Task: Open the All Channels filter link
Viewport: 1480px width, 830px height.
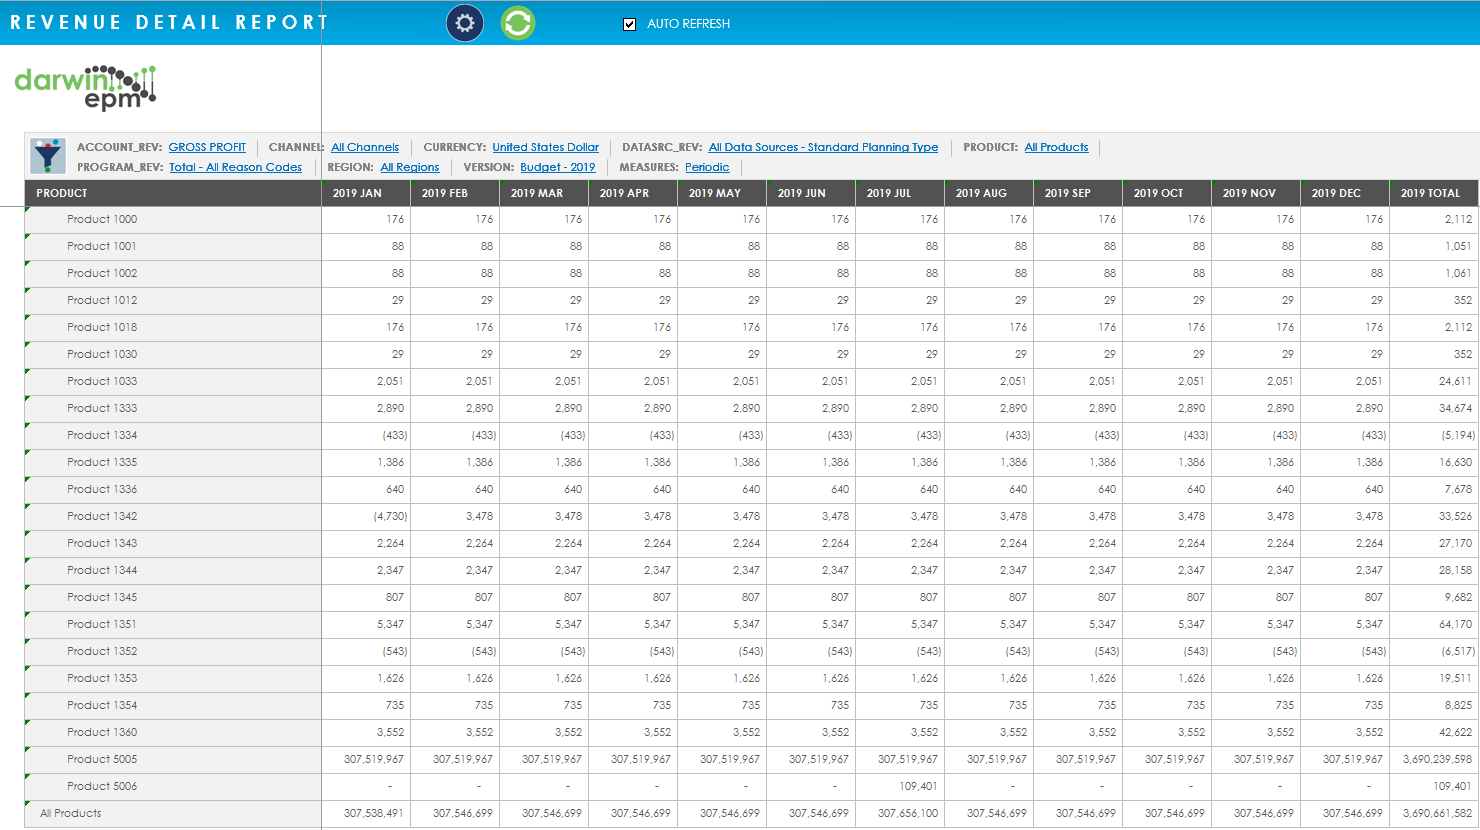Action: click(365, 147)
